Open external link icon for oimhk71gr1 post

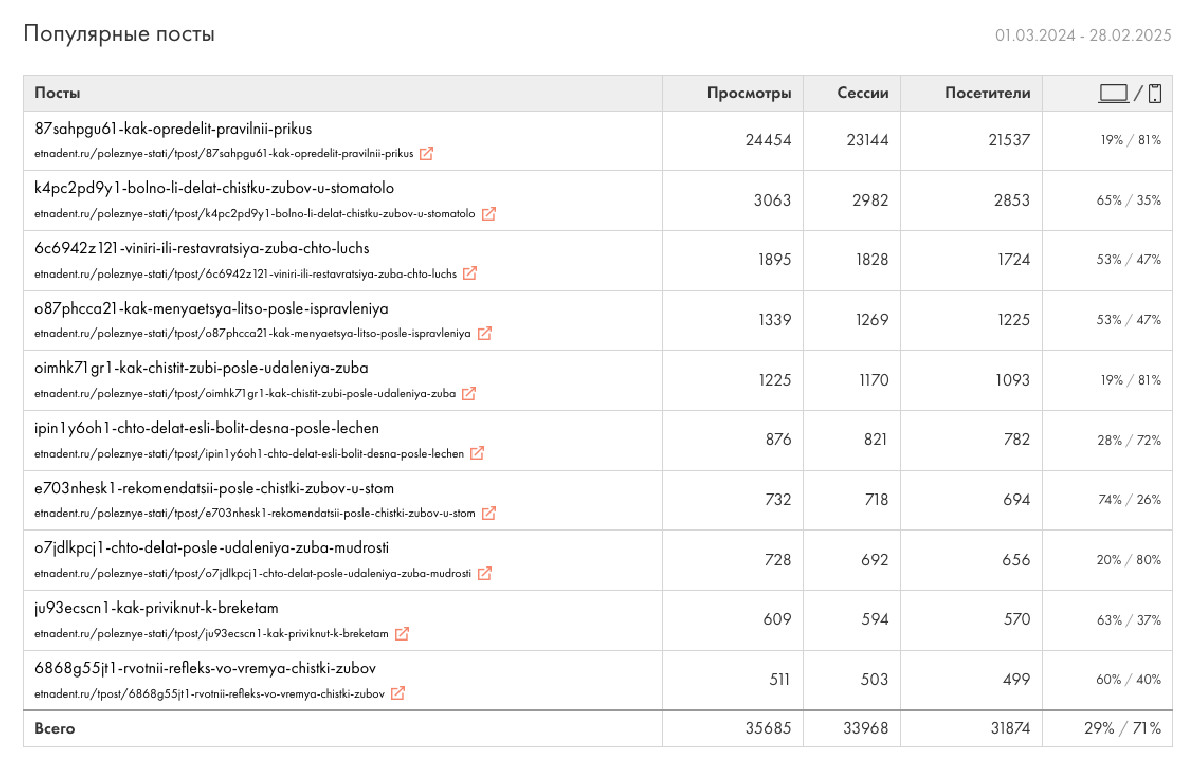pyautogui.click(x=469, y=393)
